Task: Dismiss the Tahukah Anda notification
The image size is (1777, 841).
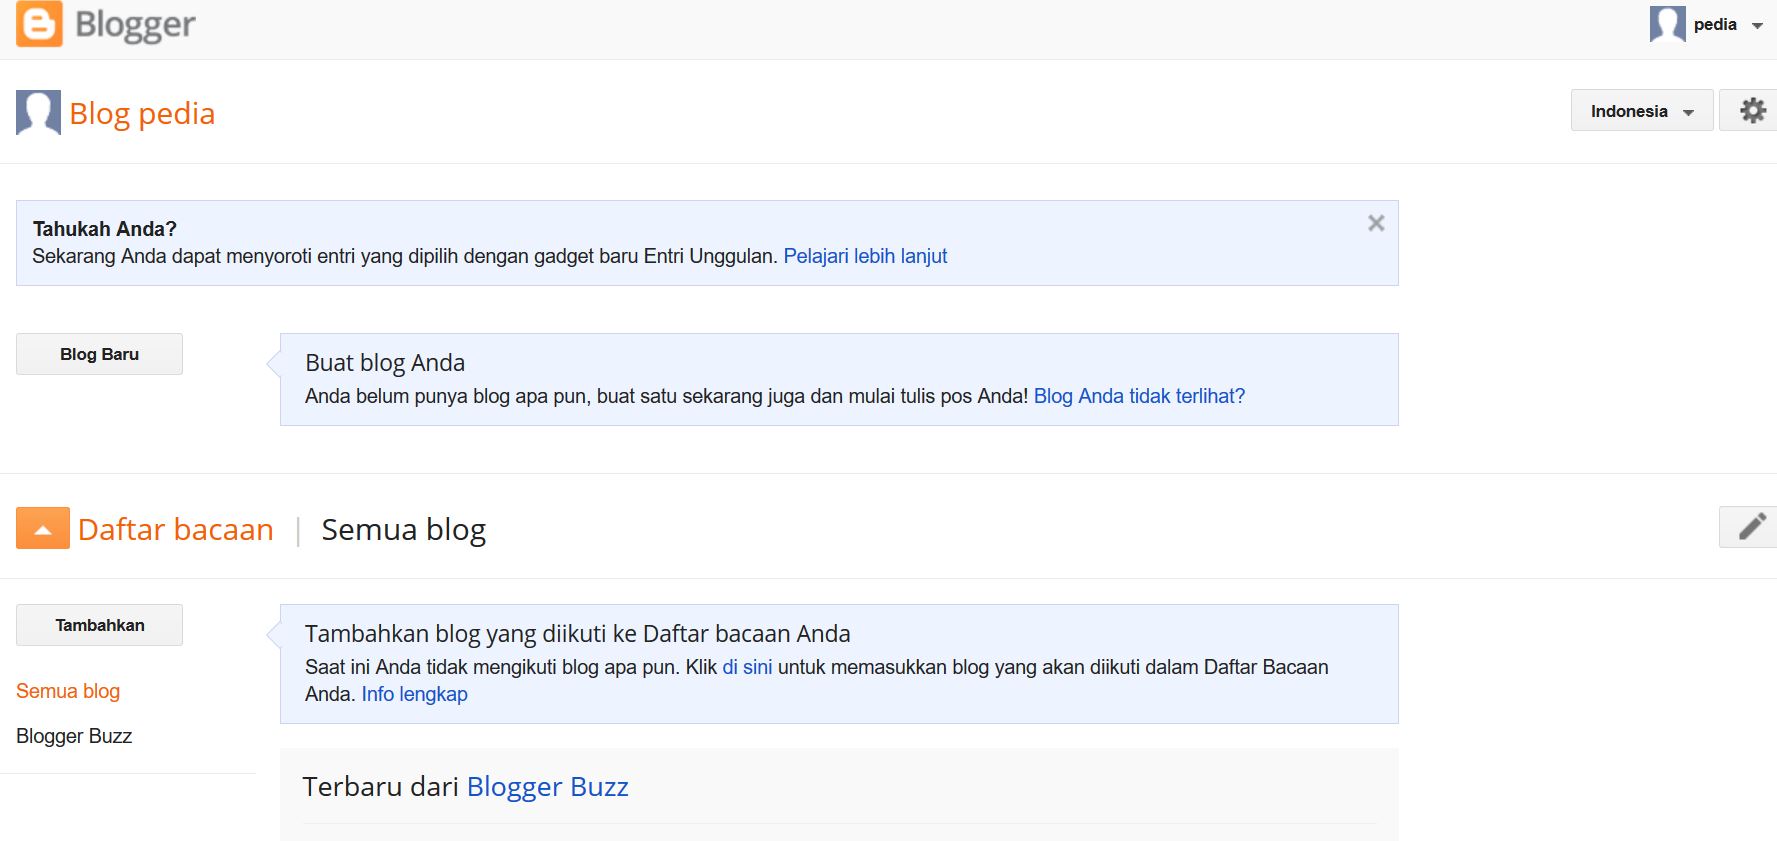Action: click(1376, 223)
